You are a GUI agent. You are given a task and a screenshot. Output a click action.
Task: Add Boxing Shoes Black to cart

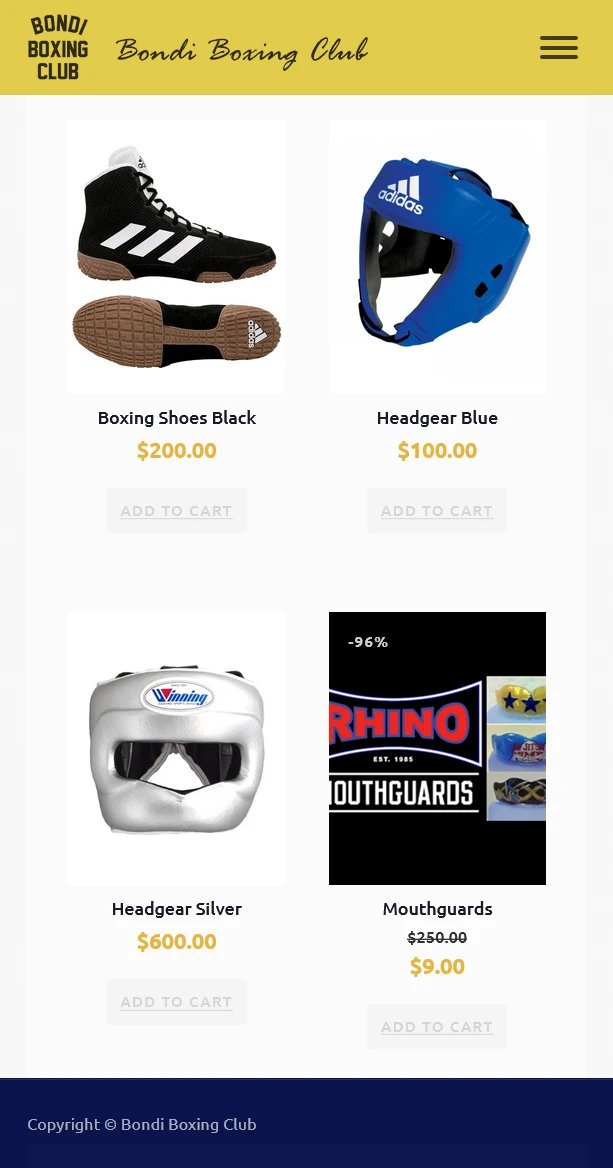click(x=177, y=510)
